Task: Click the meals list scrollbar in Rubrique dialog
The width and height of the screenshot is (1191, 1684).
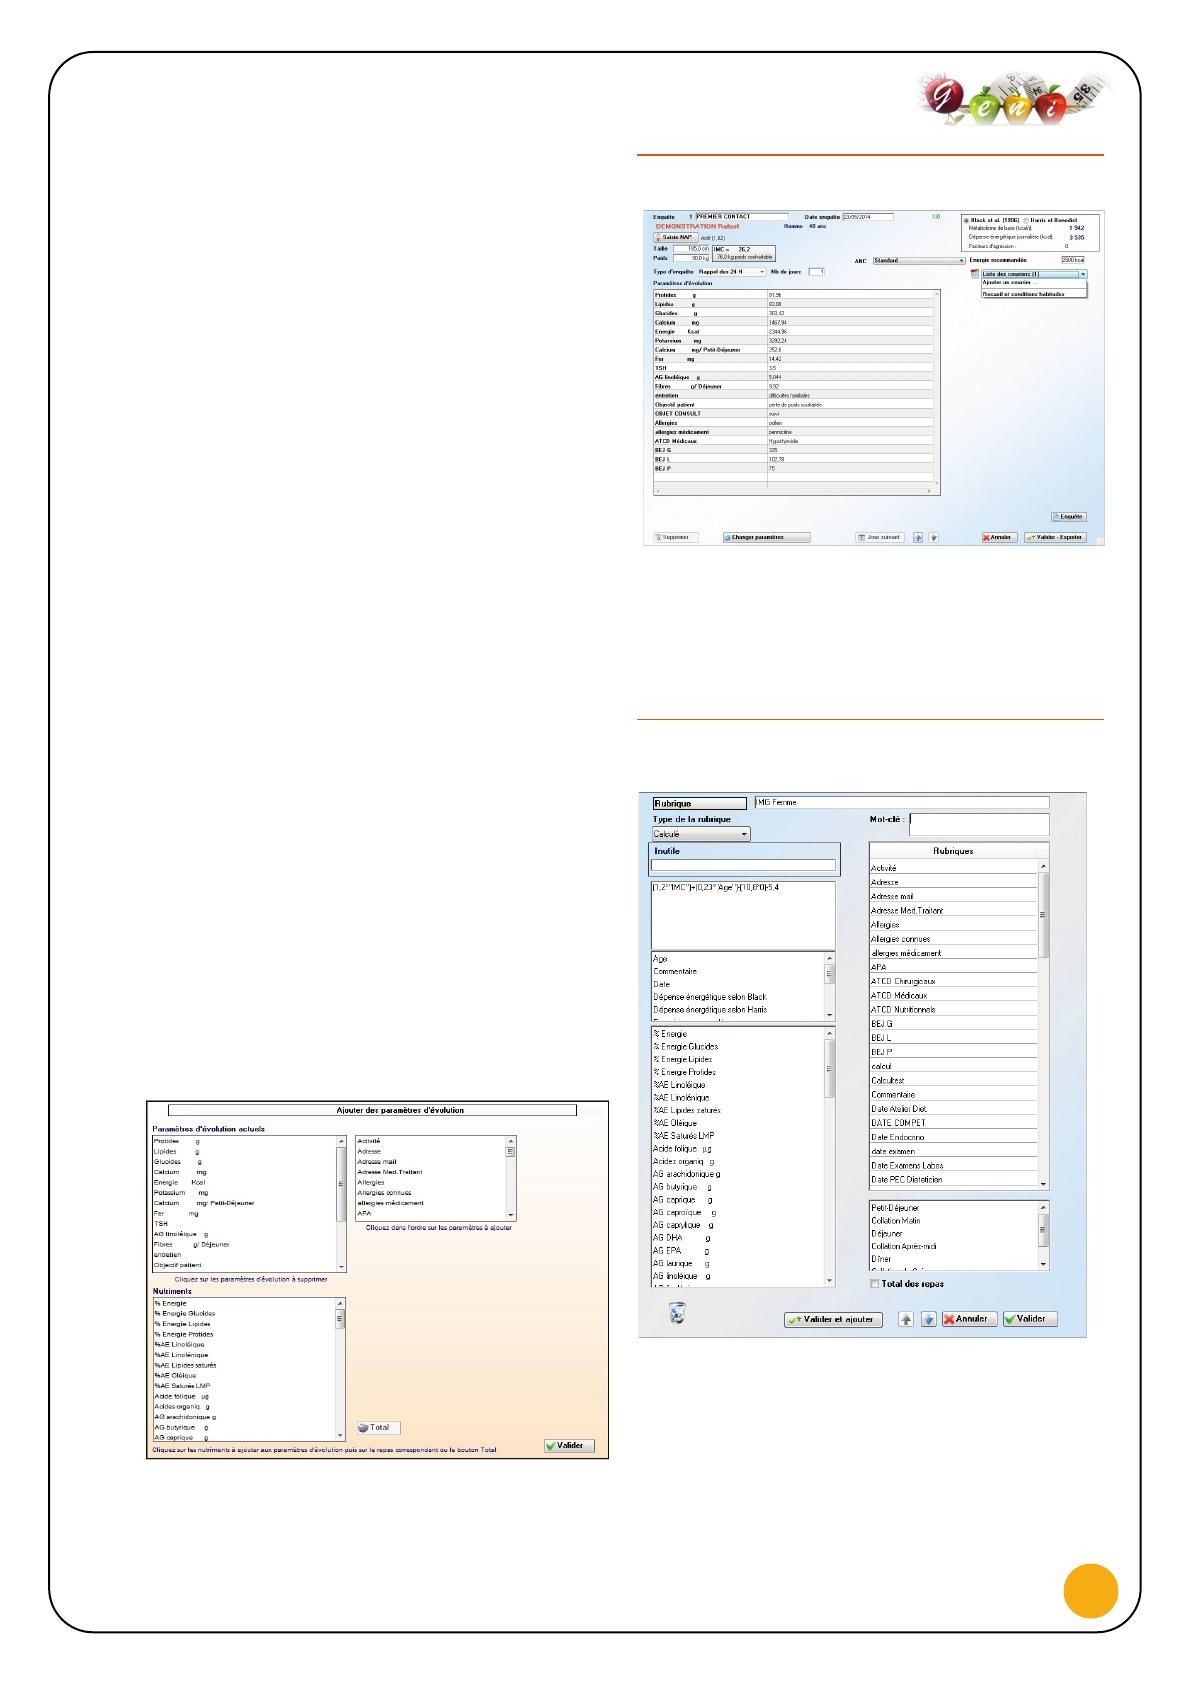Action: (1044, 1235)
